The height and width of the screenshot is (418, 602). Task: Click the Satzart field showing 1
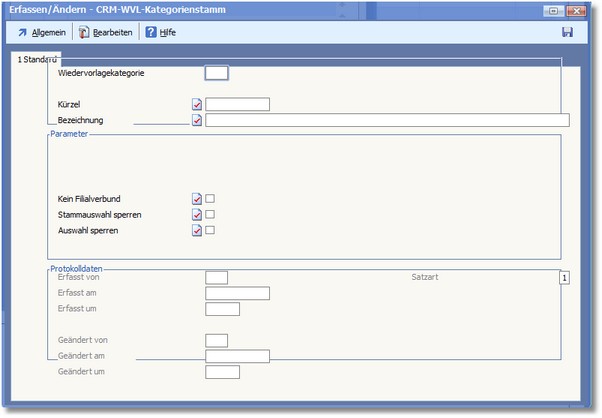(564, 277)
